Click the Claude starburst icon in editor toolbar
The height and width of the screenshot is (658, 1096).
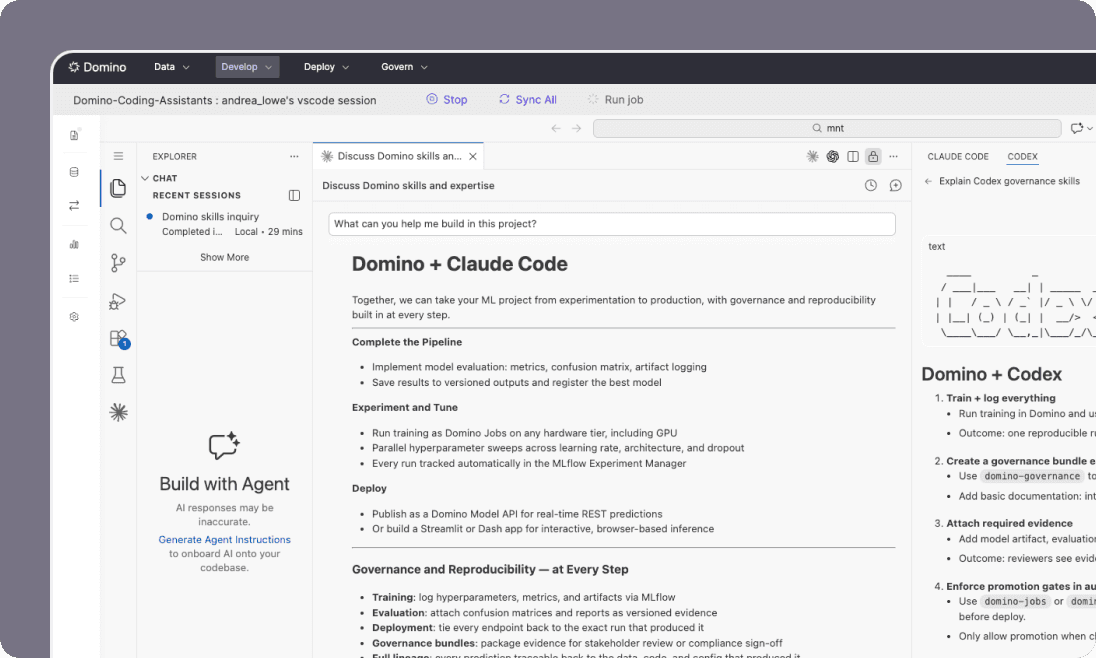tap(812, 157)
